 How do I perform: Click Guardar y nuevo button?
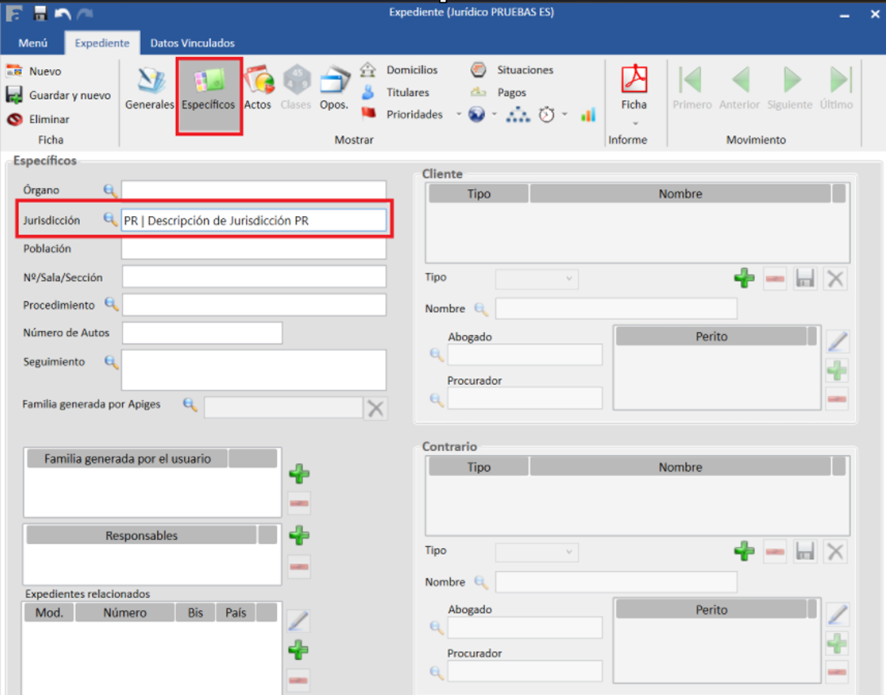click(x=59, y=95)
